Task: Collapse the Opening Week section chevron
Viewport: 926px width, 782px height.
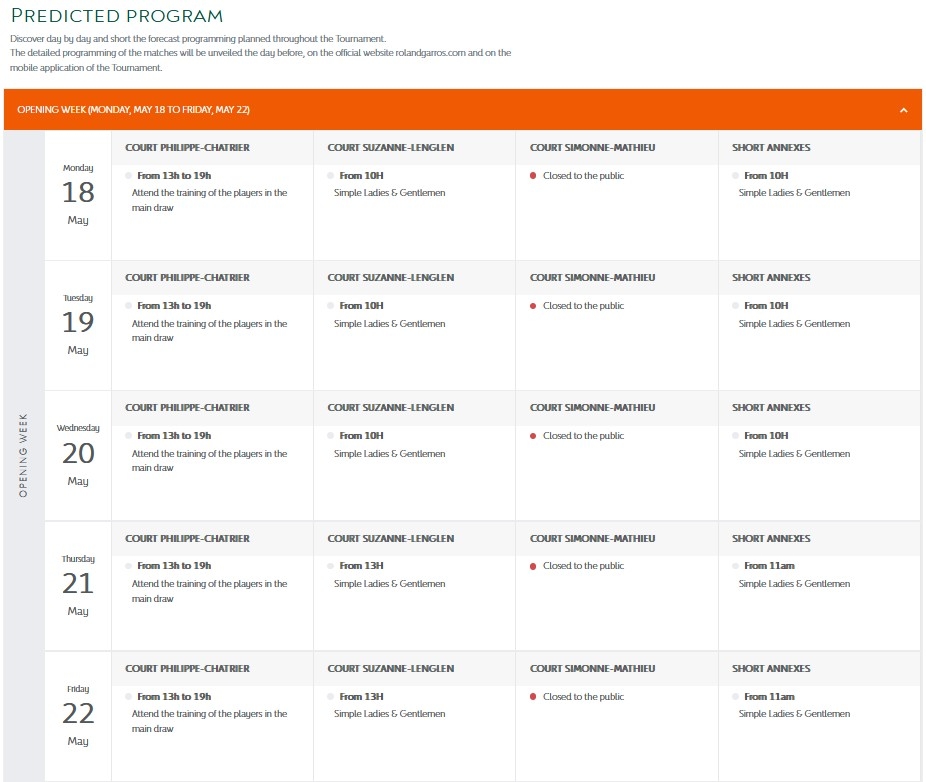Action: (903, 110)
